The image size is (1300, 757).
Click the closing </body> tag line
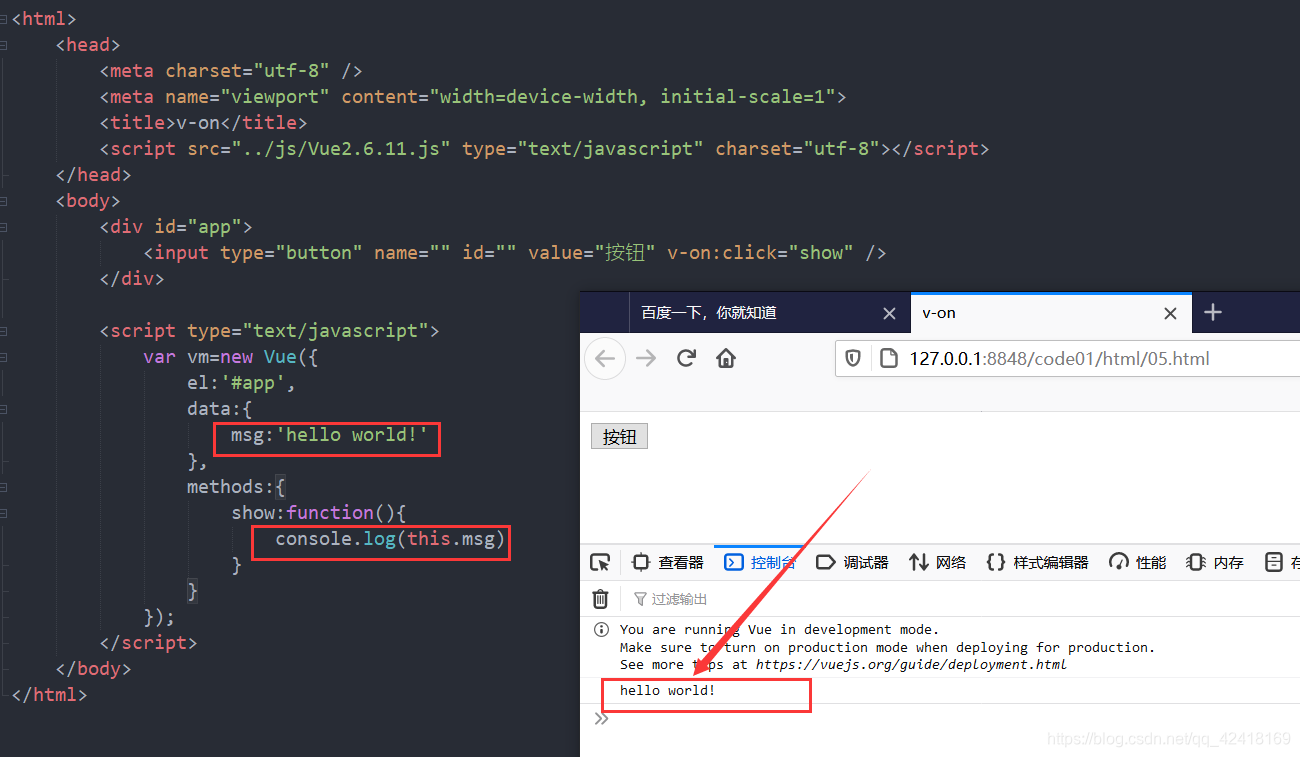[x=93, y=669]
